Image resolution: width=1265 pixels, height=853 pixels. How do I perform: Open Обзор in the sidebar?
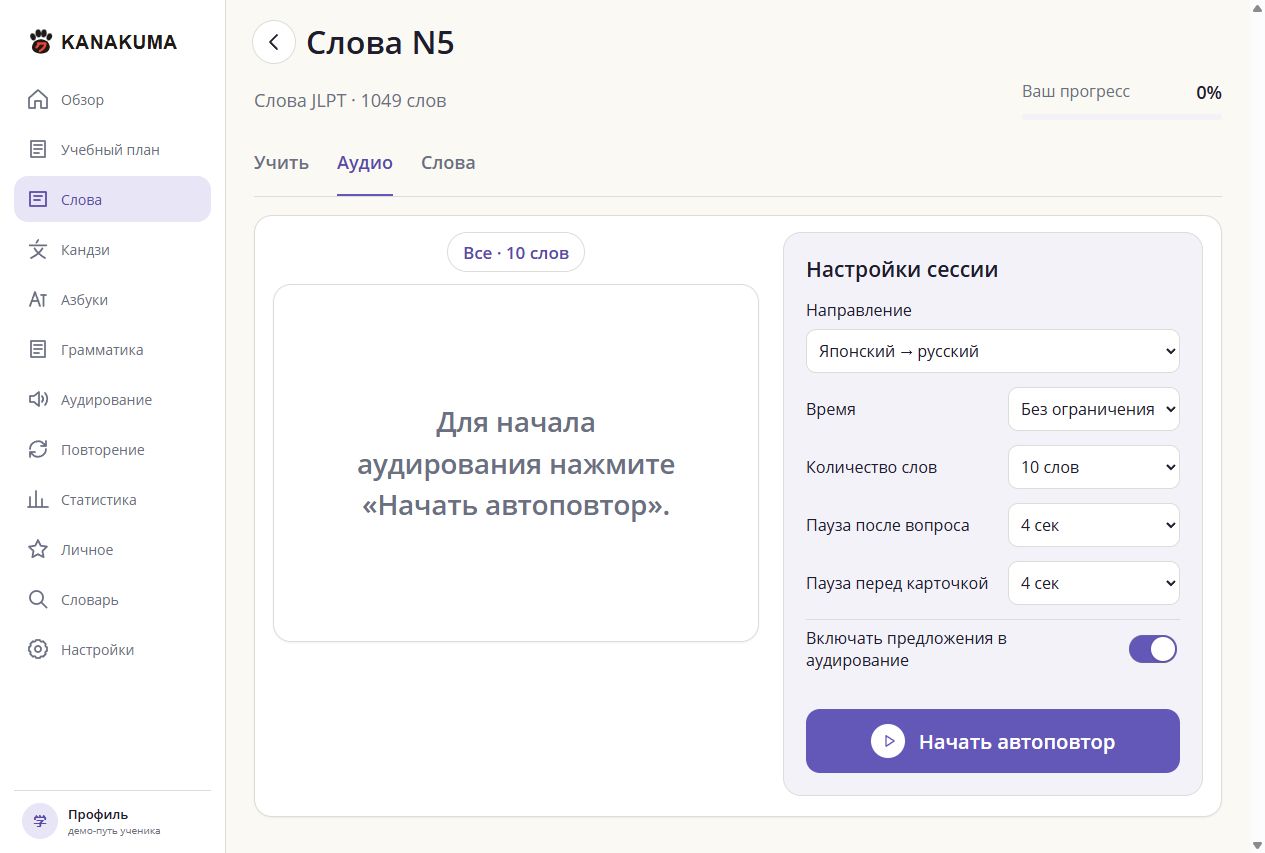pos(112,100)
